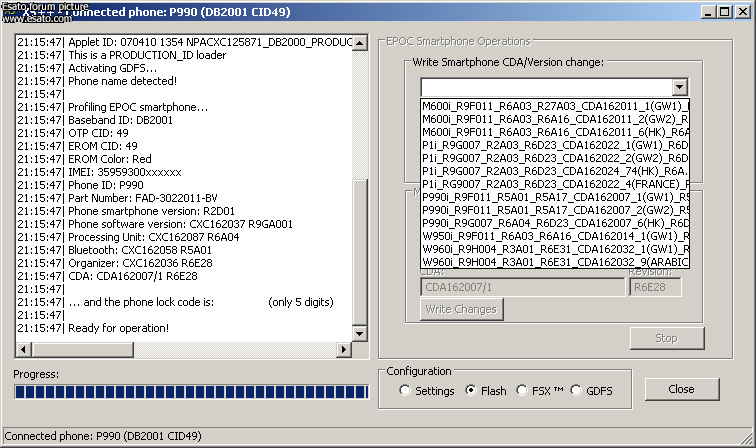Choose P1i CDA162024_74(HK) entry
756x448 pixels.
coord(555,171)
